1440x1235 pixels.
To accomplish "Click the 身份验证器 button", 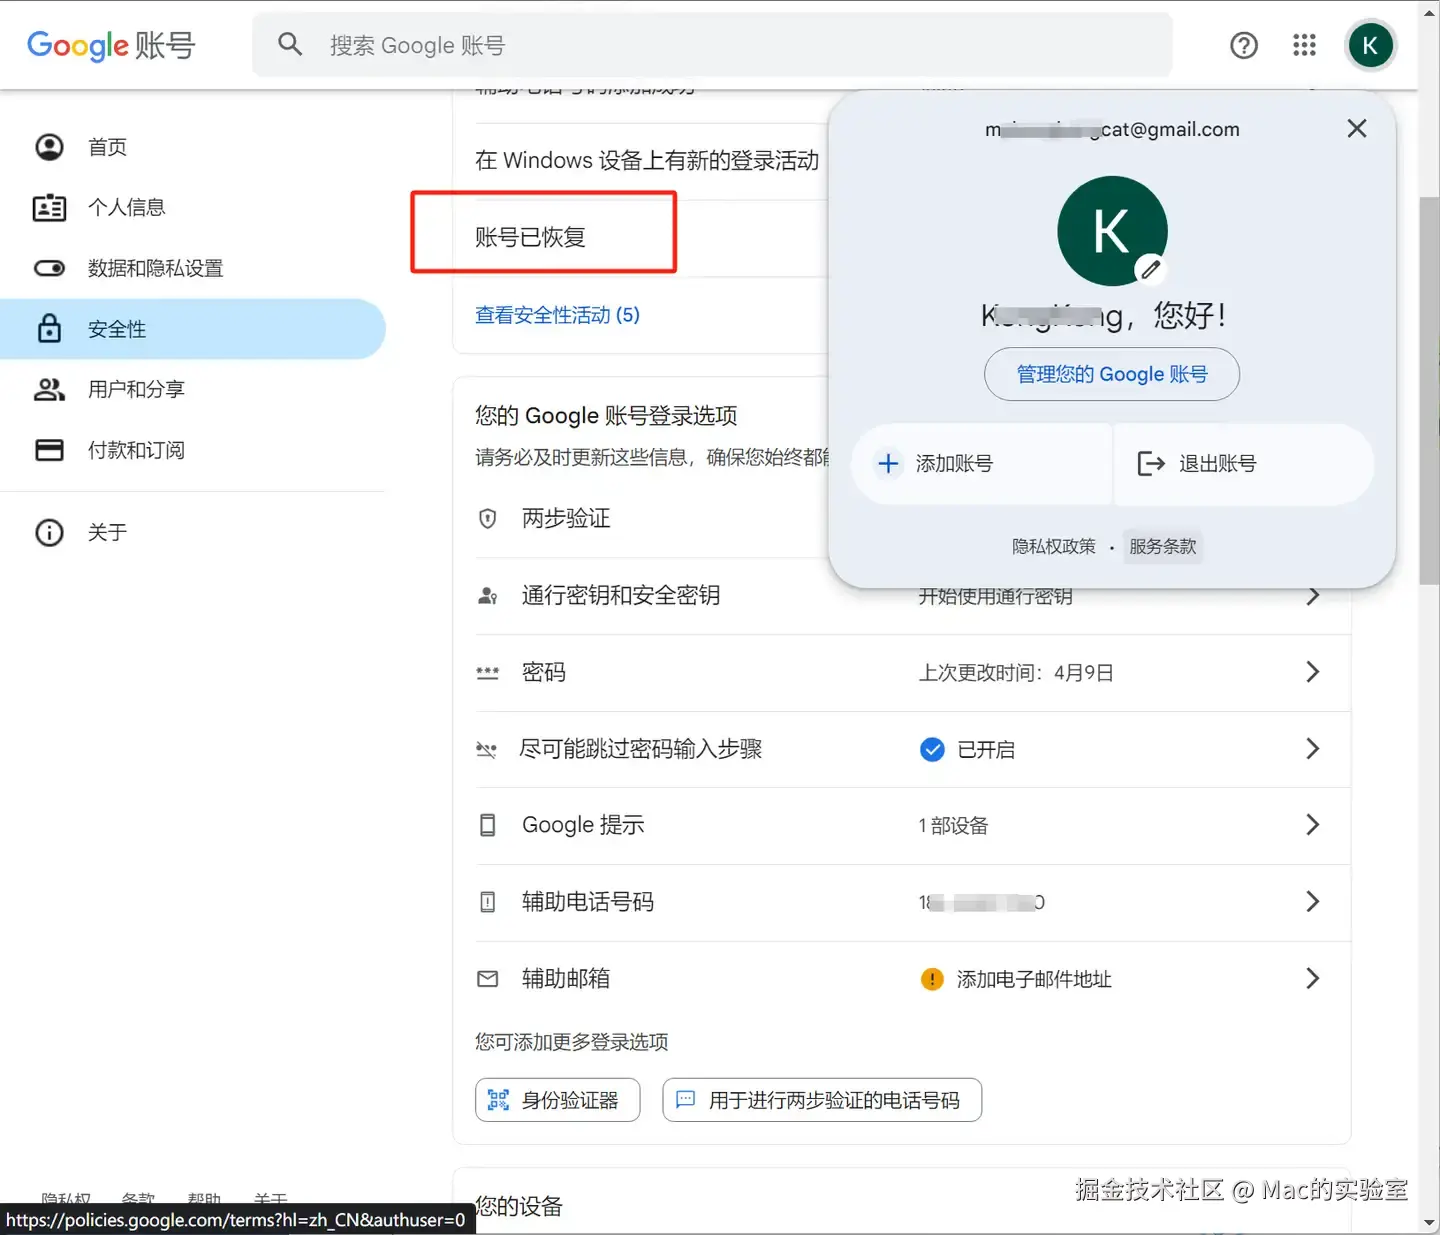I will tap(557, 1100).
